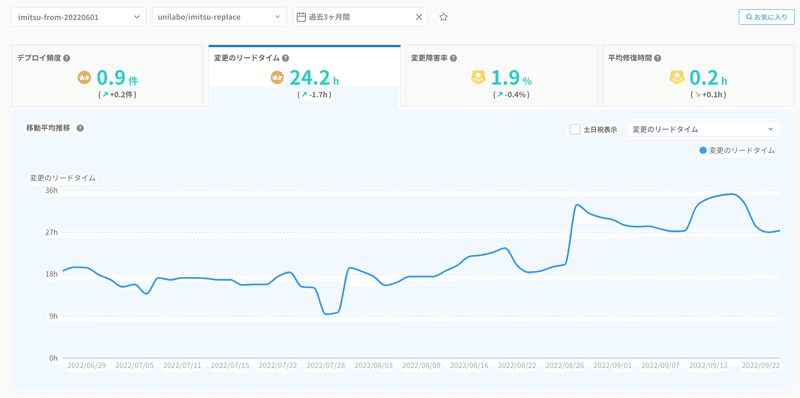Click help icon next to 変更障害率

tap(453, 58)
